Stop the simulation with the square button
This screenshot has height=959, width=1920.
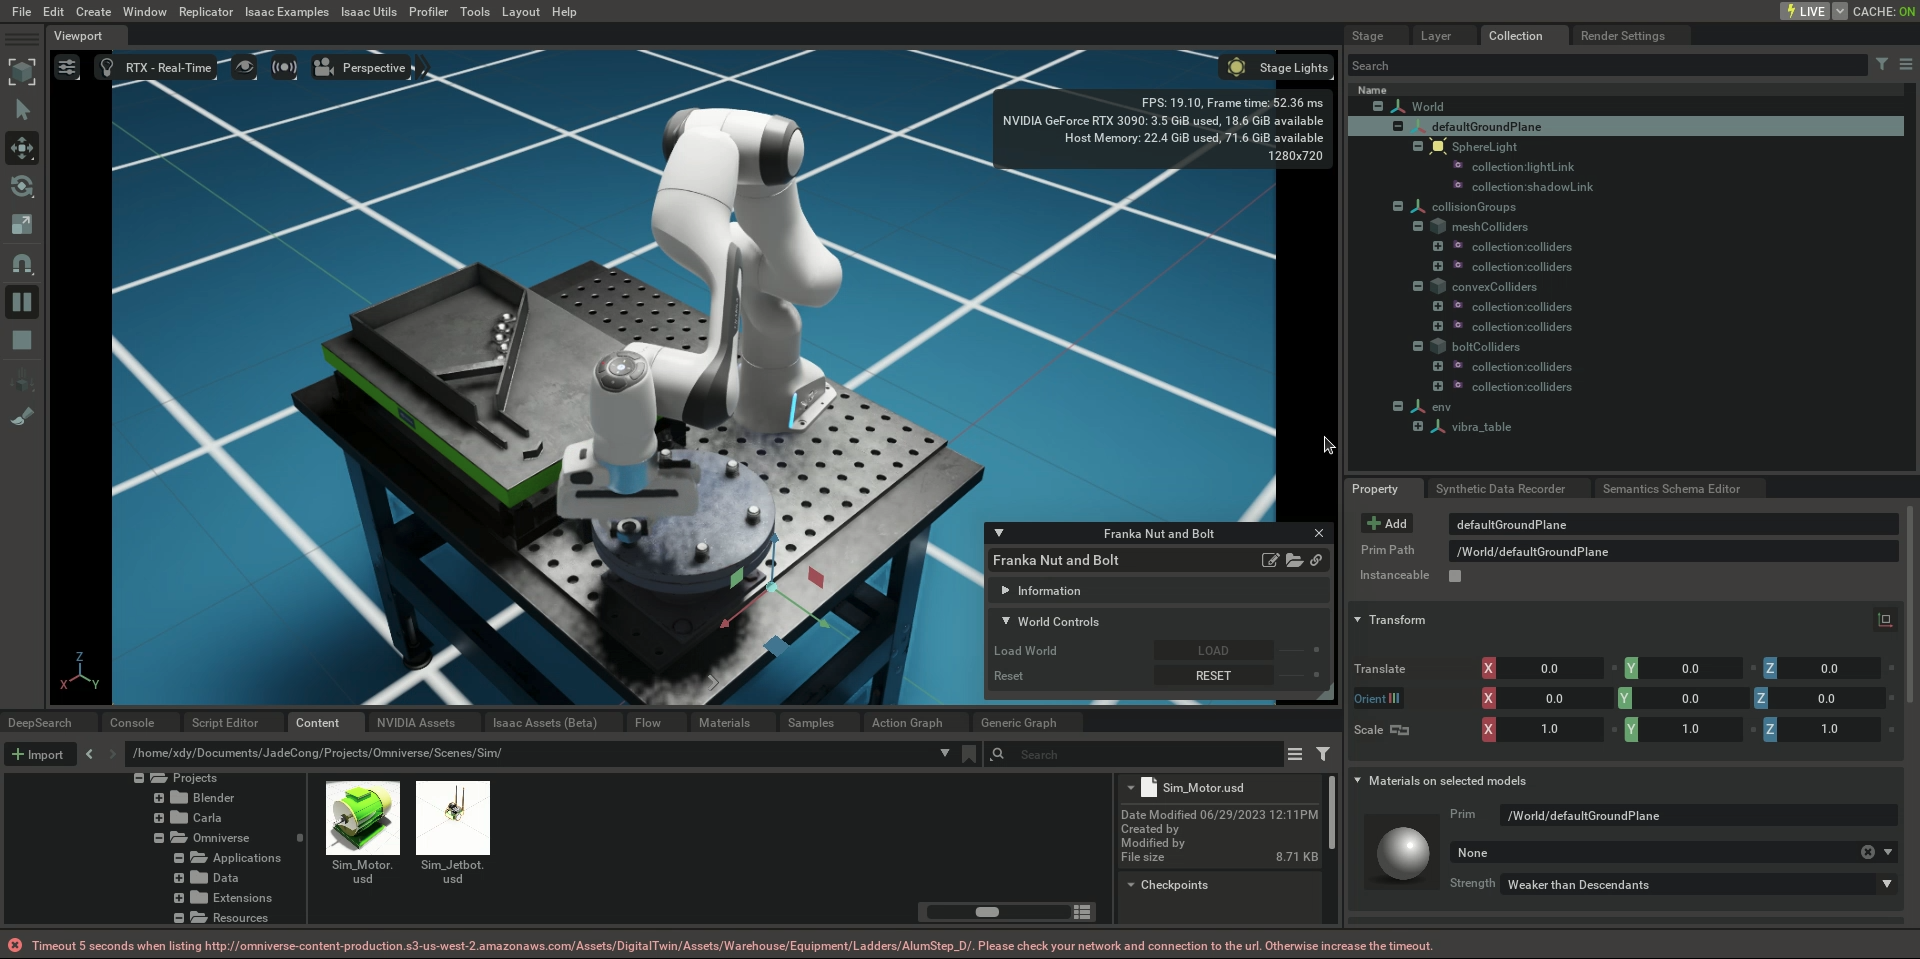pos(22,340)
